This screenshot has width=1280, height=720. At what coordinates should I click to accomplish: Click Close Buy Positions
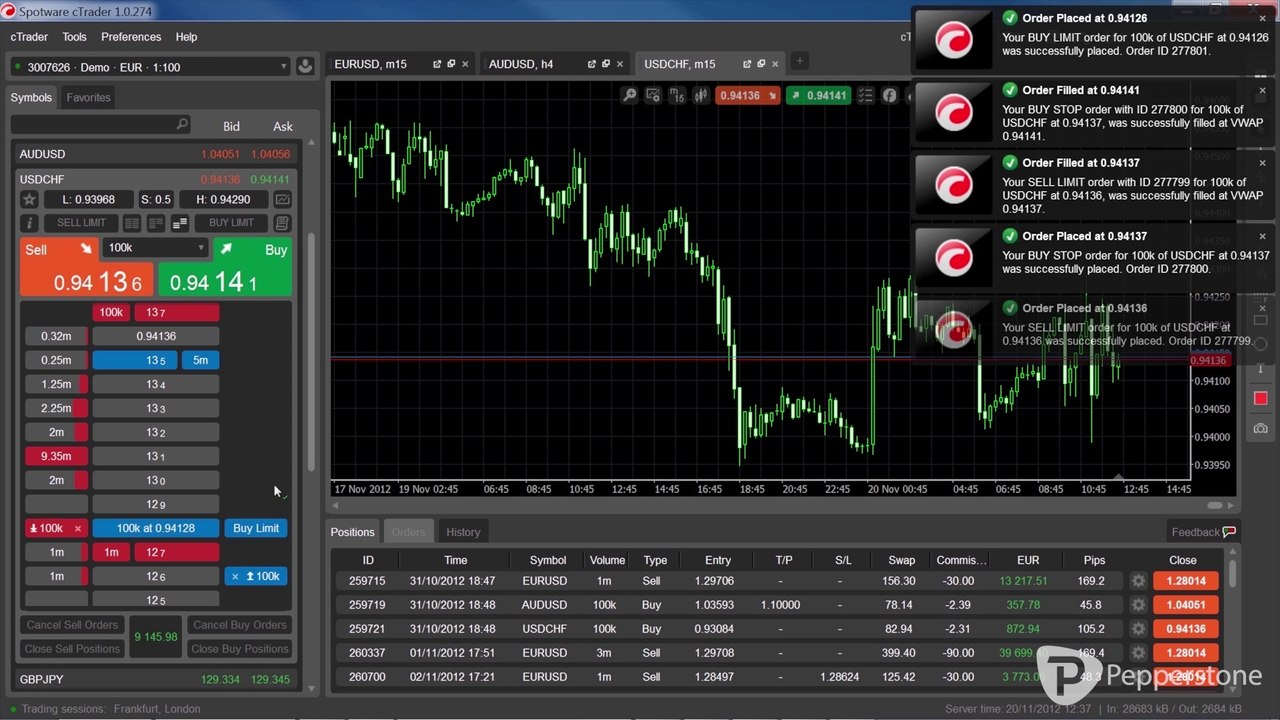click(239, 649)
